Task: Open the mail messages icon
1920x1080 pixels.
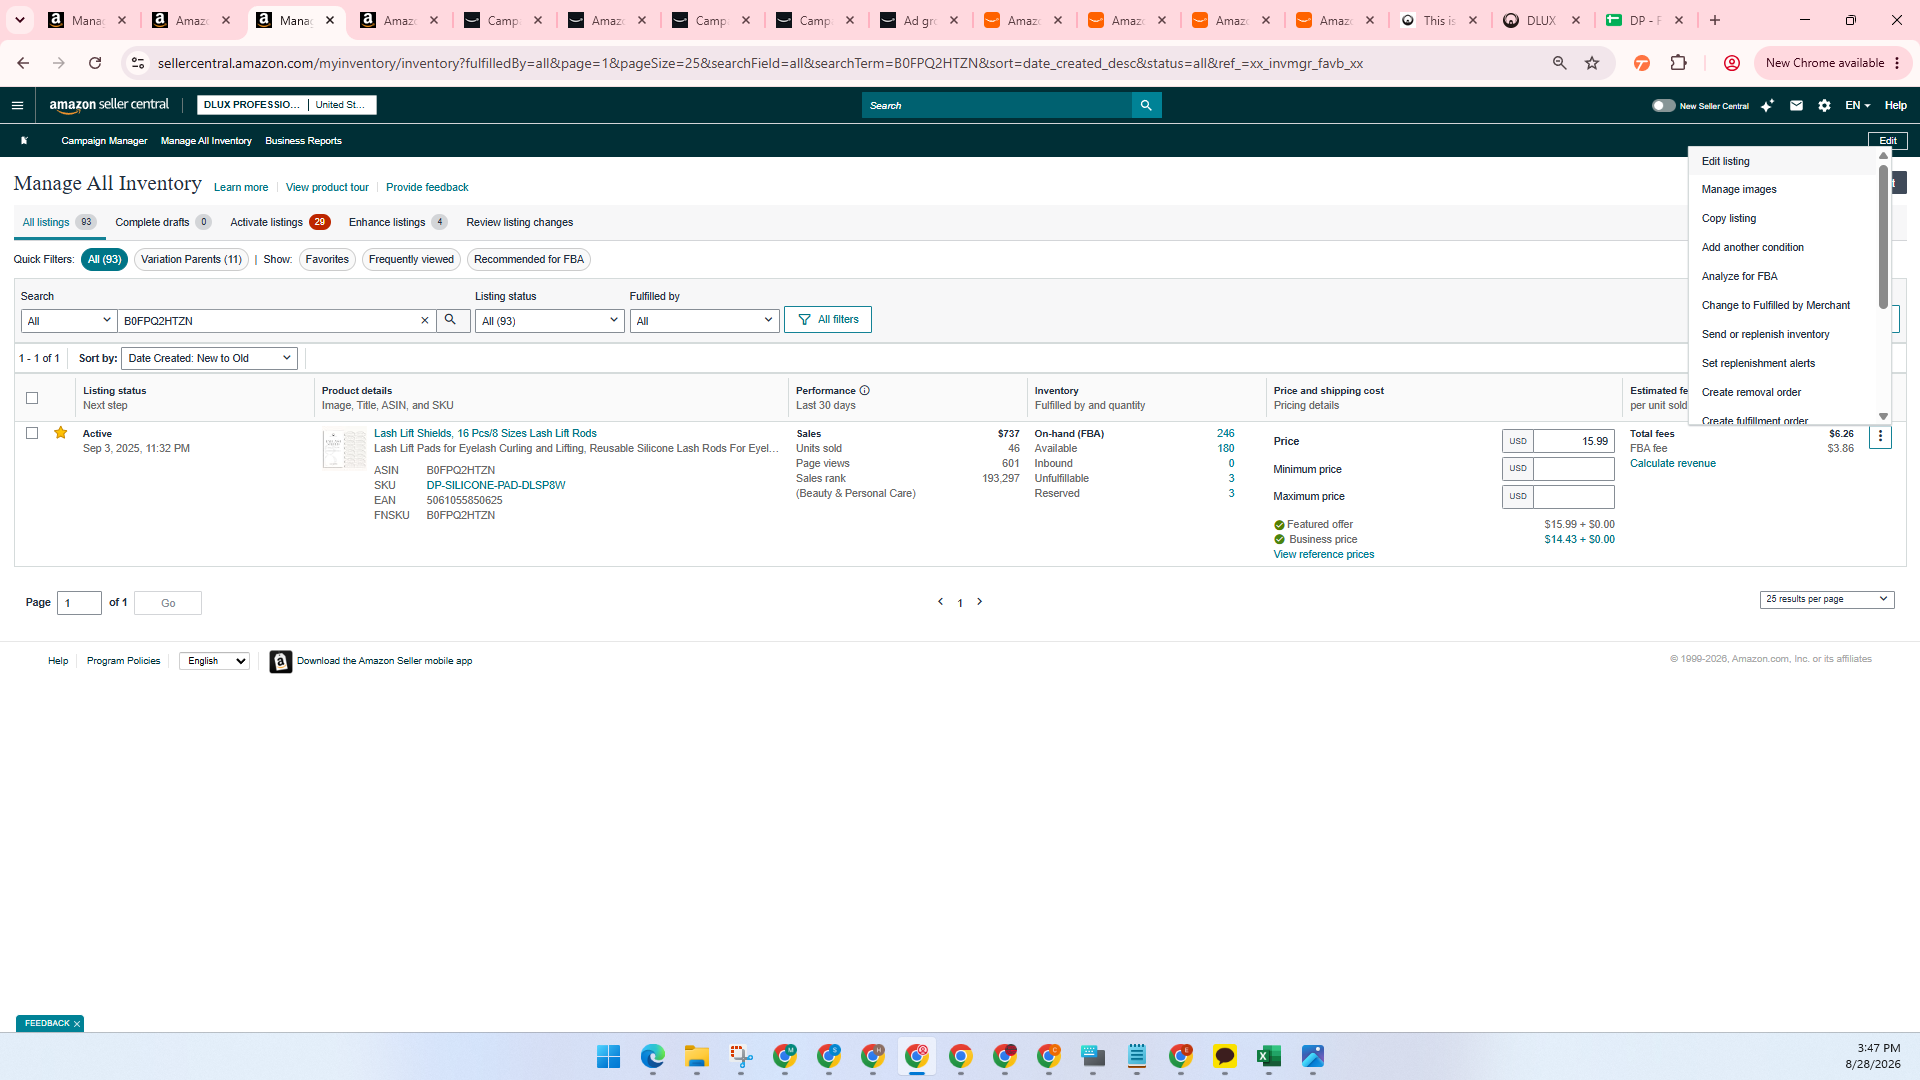Action: pos(1796,105)
